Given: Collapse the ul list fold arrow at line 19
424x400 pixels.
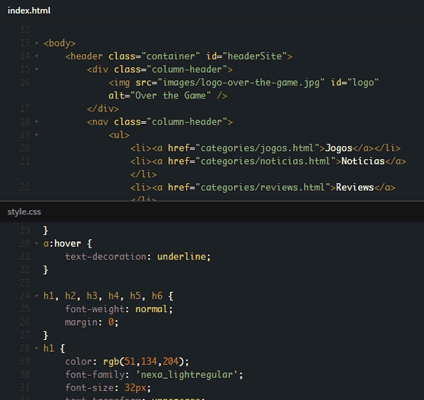Looking at the screenshot, I should [x=37, y=135].
